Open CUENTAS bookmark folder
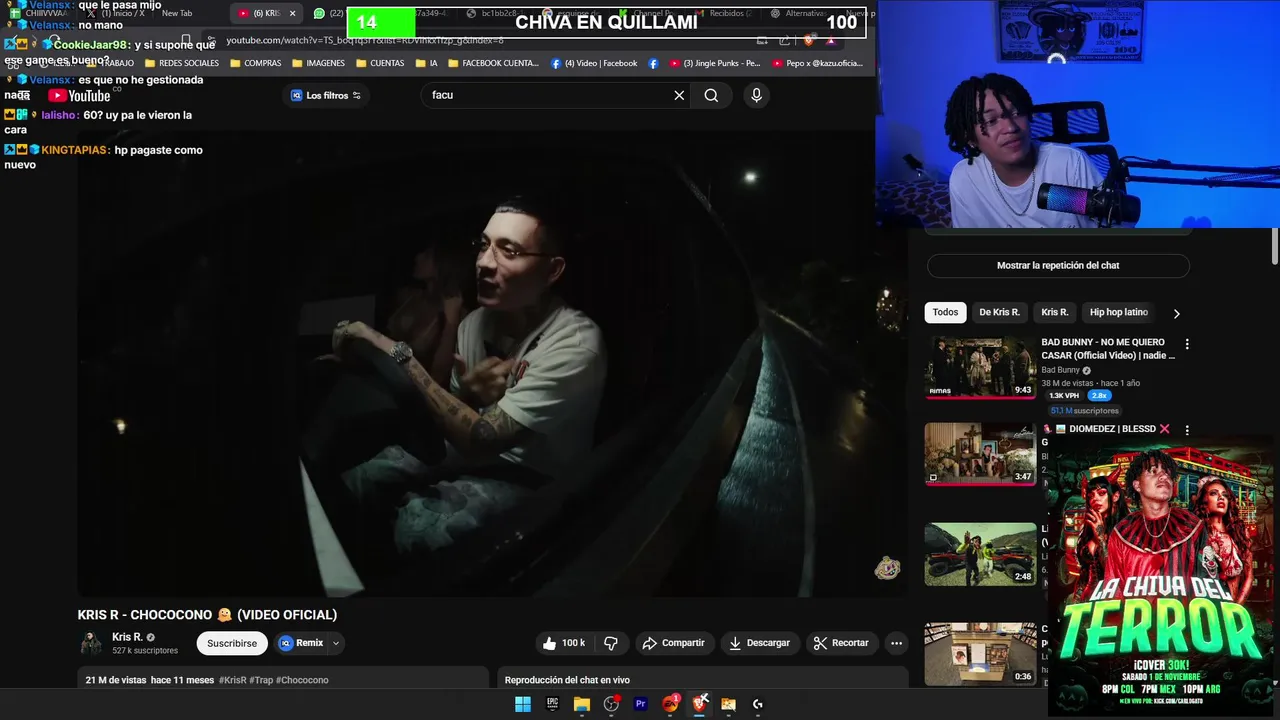1280x720 pixels. coord(379,63)
